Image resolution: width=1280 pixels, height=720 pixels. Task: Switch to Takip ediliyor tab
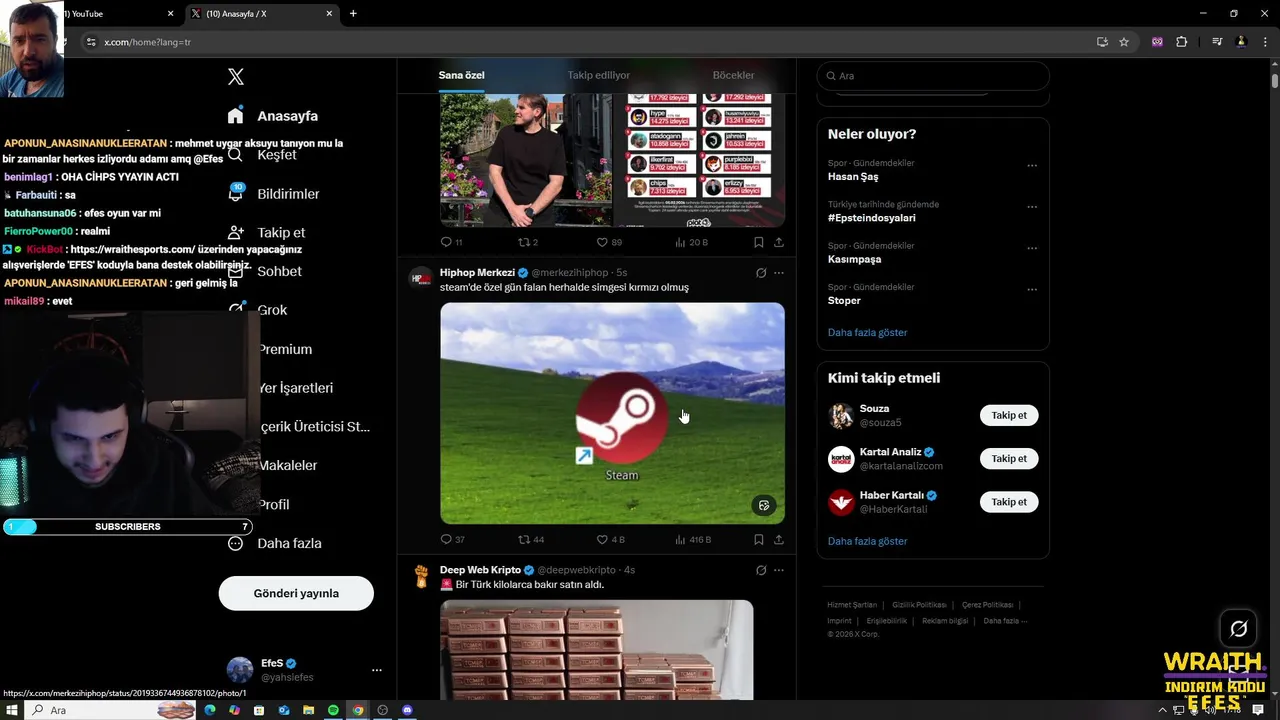598,75
